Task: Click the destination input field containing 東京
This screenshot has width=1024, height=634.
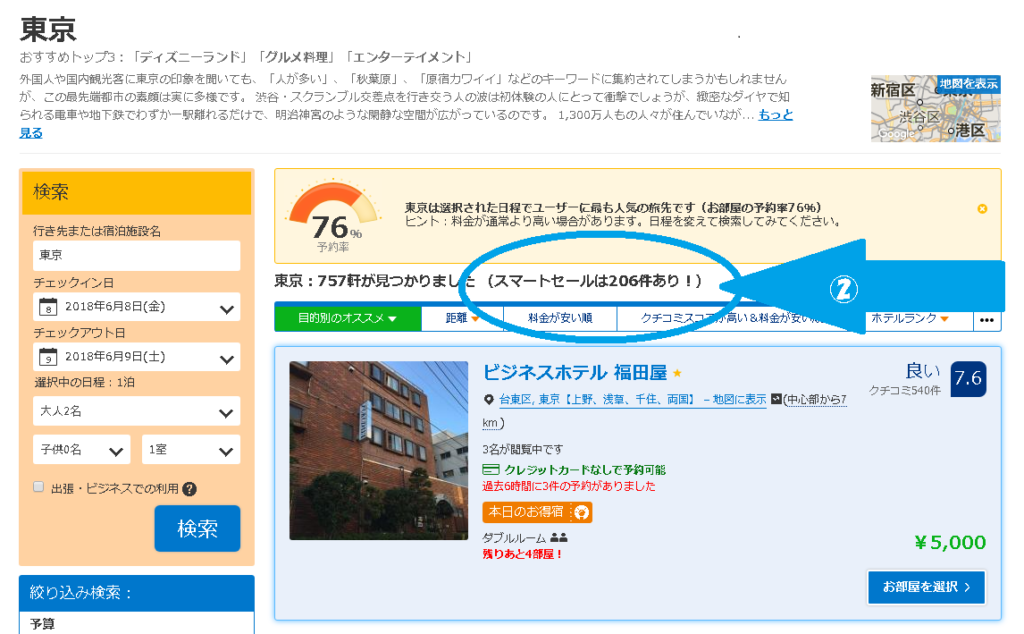Action: (136, 255)
